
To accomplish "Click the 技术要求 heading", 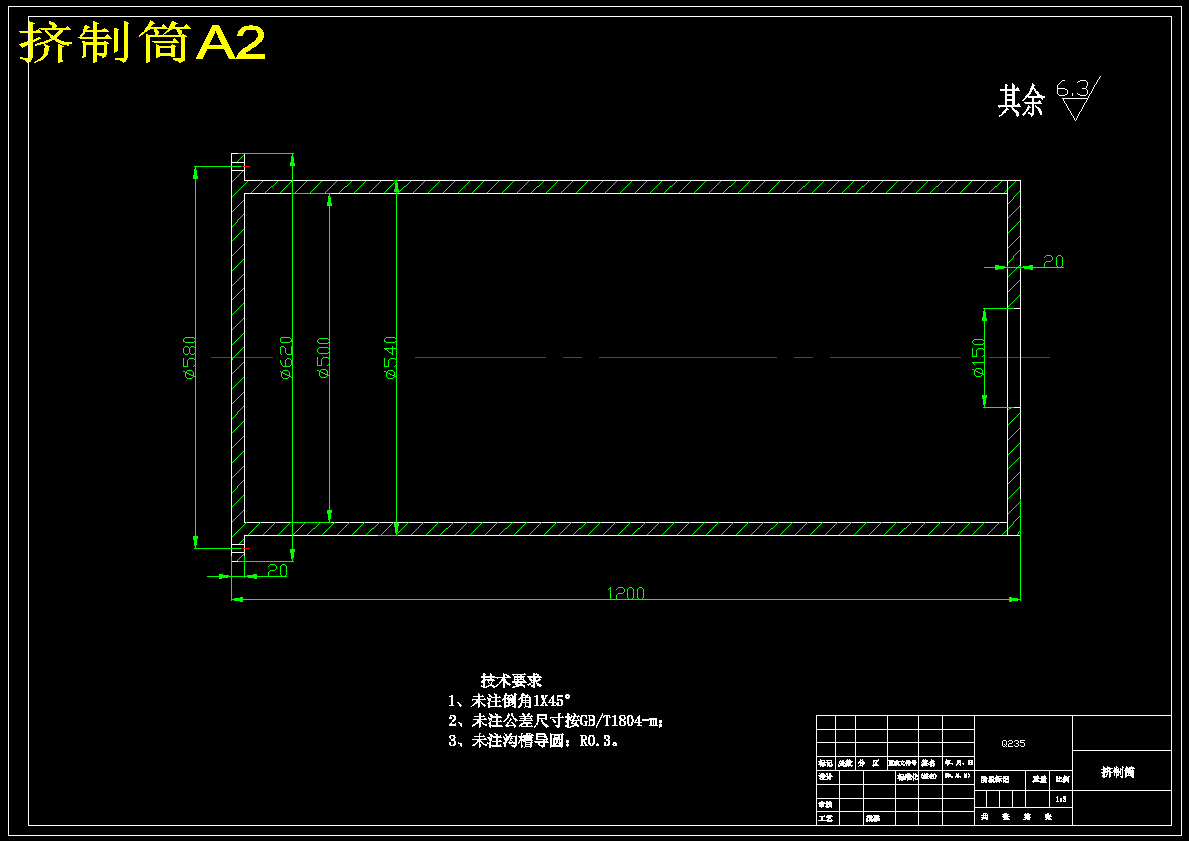I will 511,680.
